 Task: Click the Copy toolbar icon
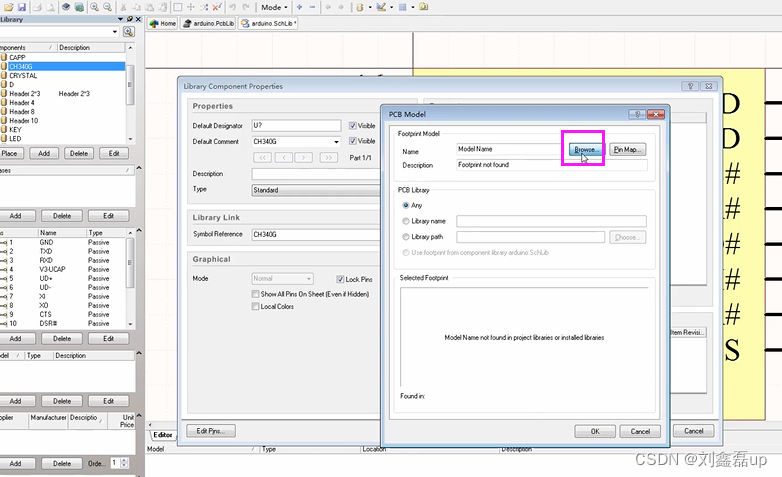coord(136,7)
